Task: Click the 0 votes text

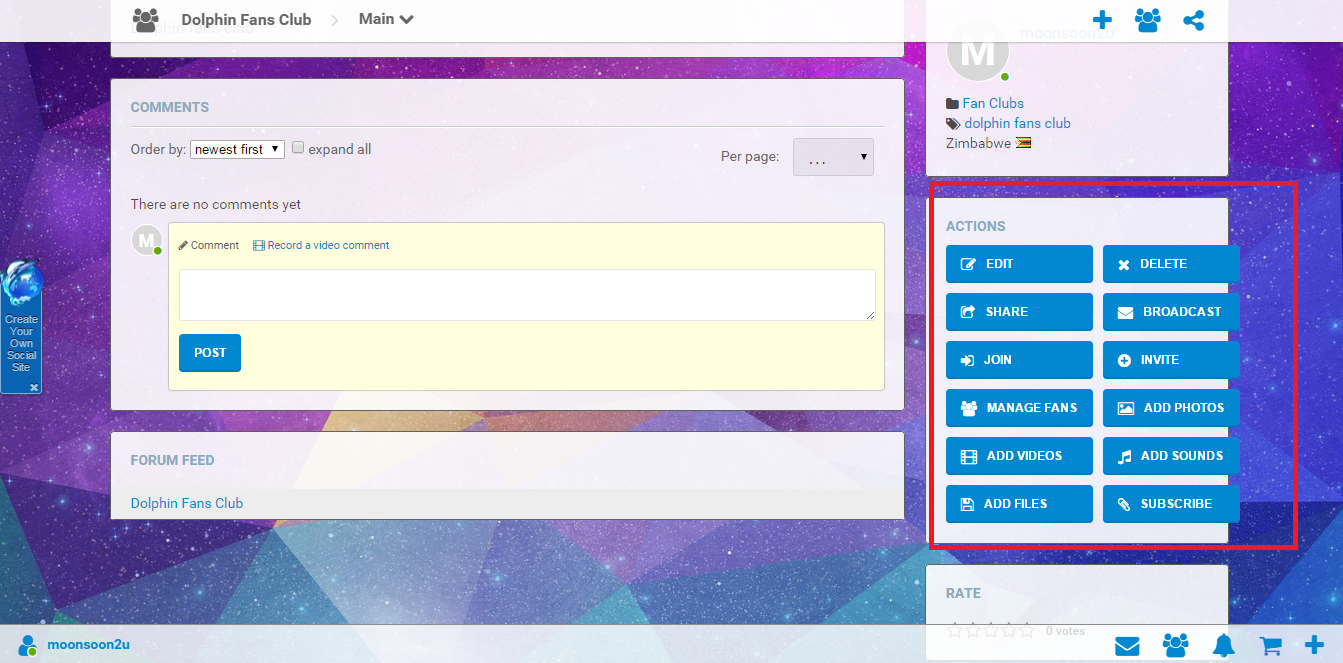Action: coord(1065,632)
